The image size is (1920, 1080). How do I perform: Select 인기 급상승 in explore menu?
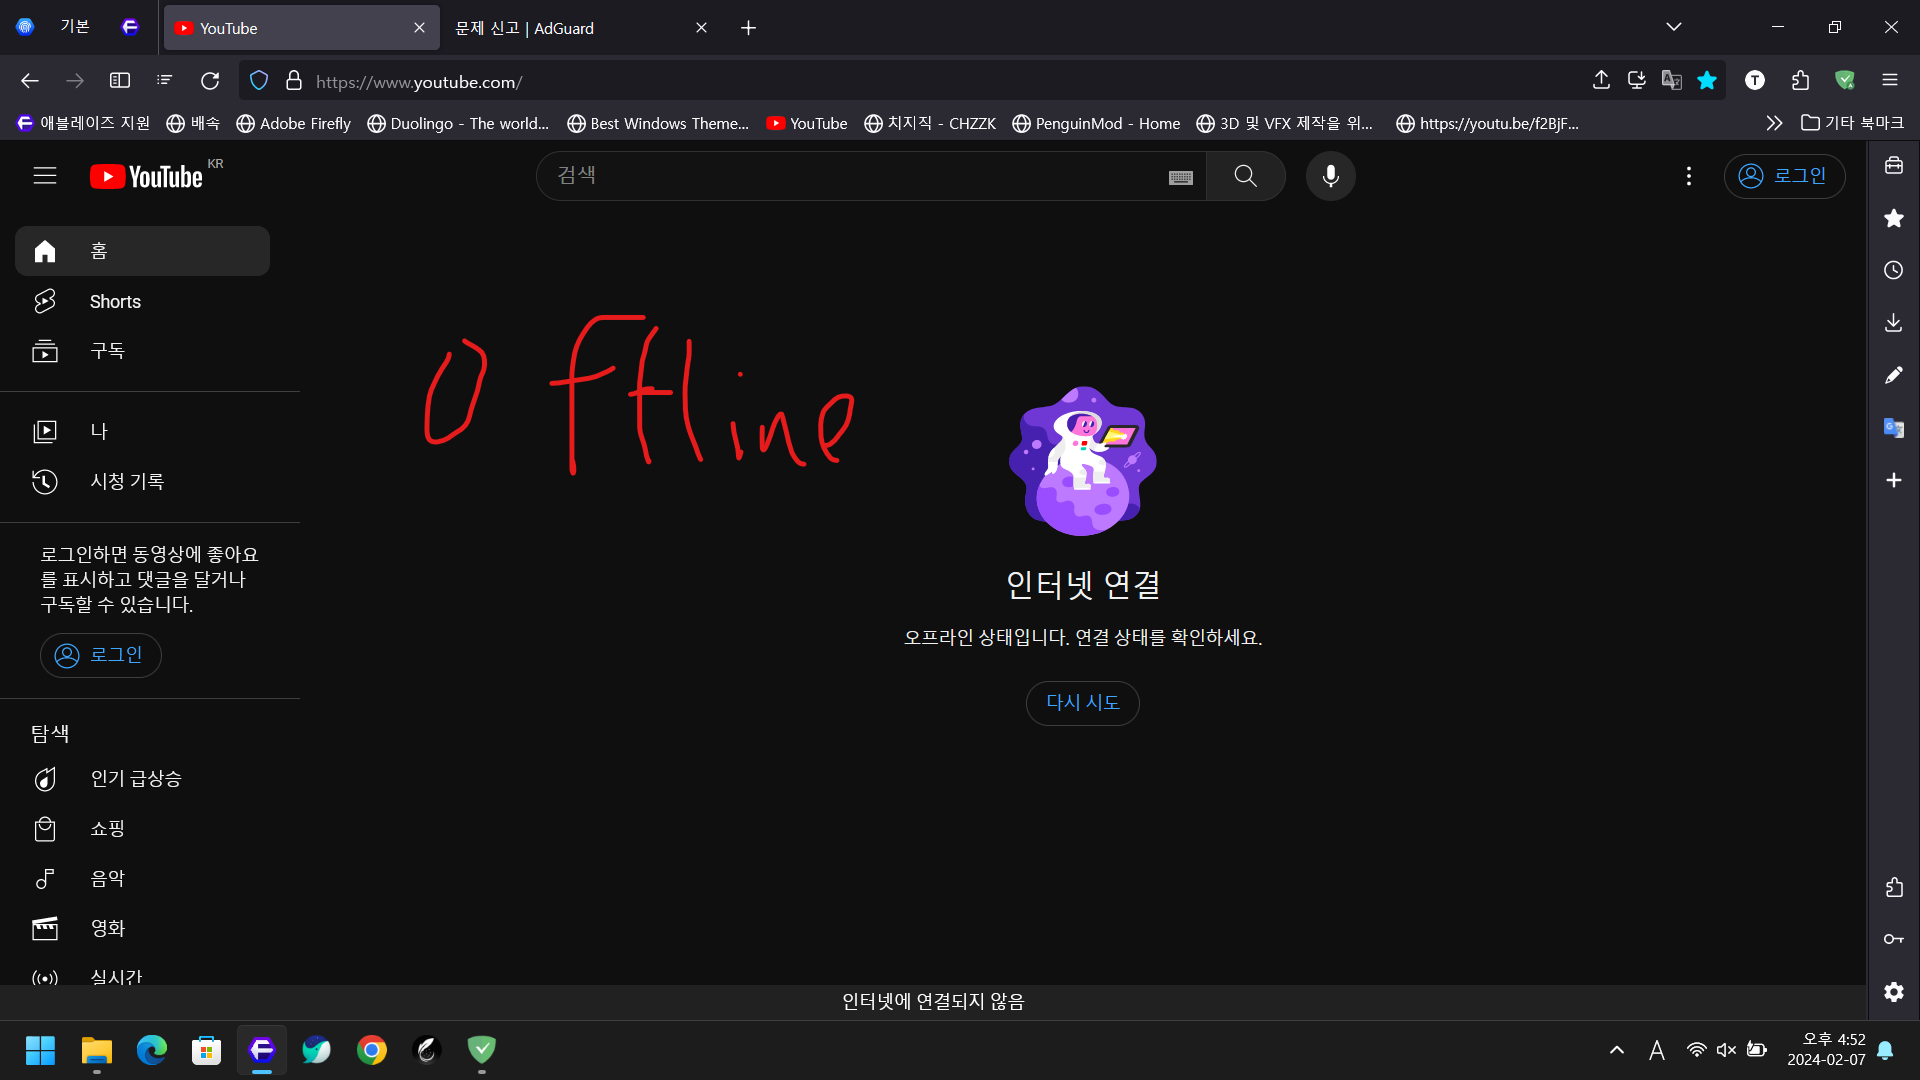coord(136,778)
